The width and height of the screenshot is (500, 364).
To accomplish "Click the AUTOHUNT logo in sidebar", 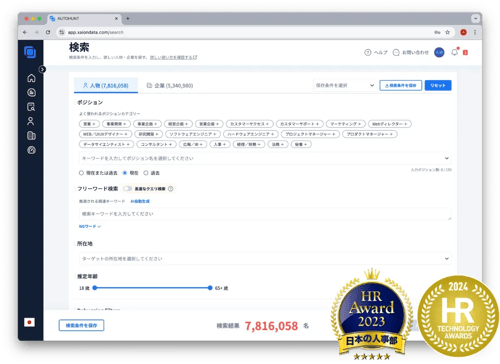I will 30,52.
